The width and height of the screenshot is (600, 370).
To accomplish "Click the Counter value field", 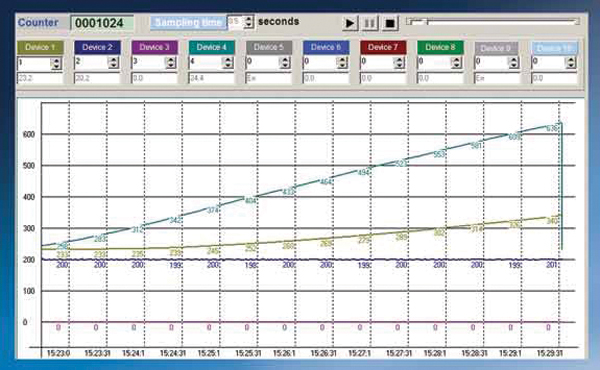I will coord(102,23).
